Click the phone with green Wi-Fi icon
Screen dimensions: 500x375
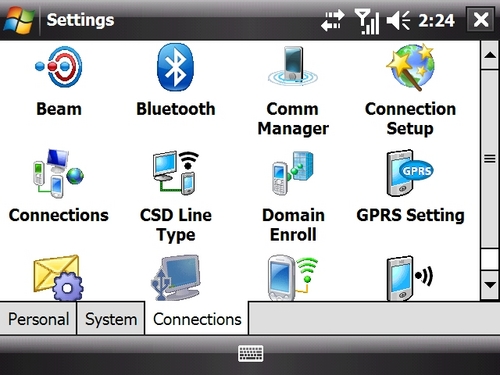point(293,278)
